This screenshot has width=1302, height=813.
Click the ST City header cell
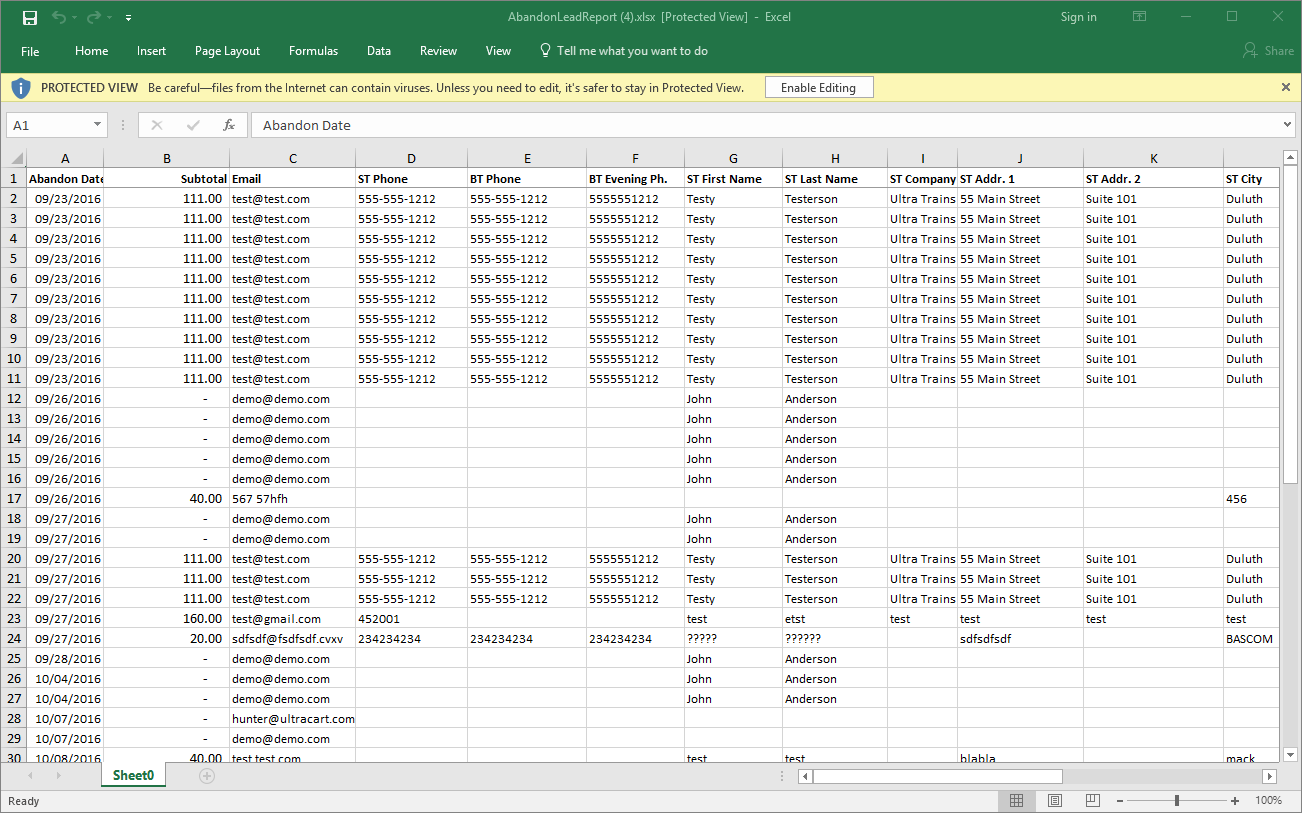pos(1251,179)
